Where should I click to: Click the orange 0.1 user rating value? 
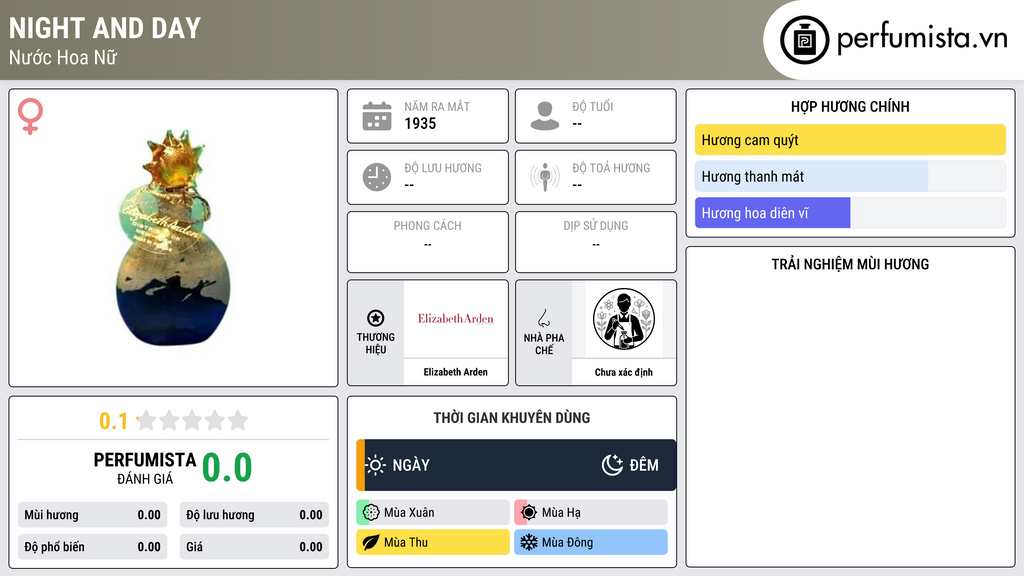click(x=113, y=421)
